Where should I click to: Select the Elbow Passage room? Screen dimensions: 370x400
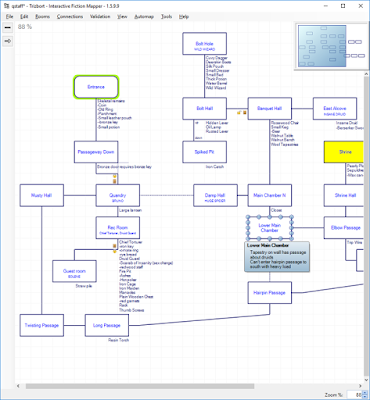(344, 228)
